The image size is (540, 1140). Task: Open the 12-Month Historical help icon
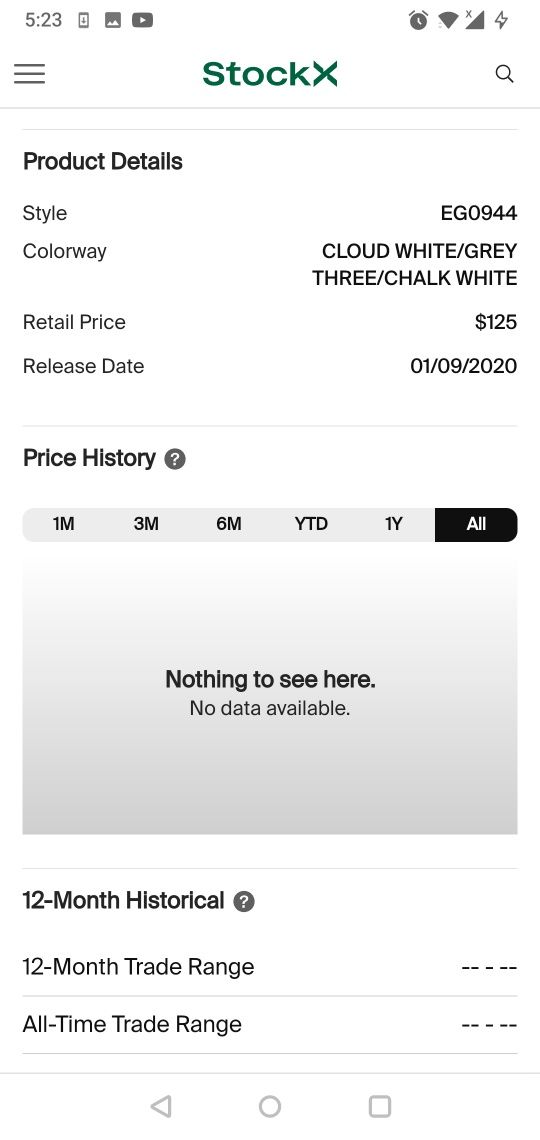[x=244, y=902]
